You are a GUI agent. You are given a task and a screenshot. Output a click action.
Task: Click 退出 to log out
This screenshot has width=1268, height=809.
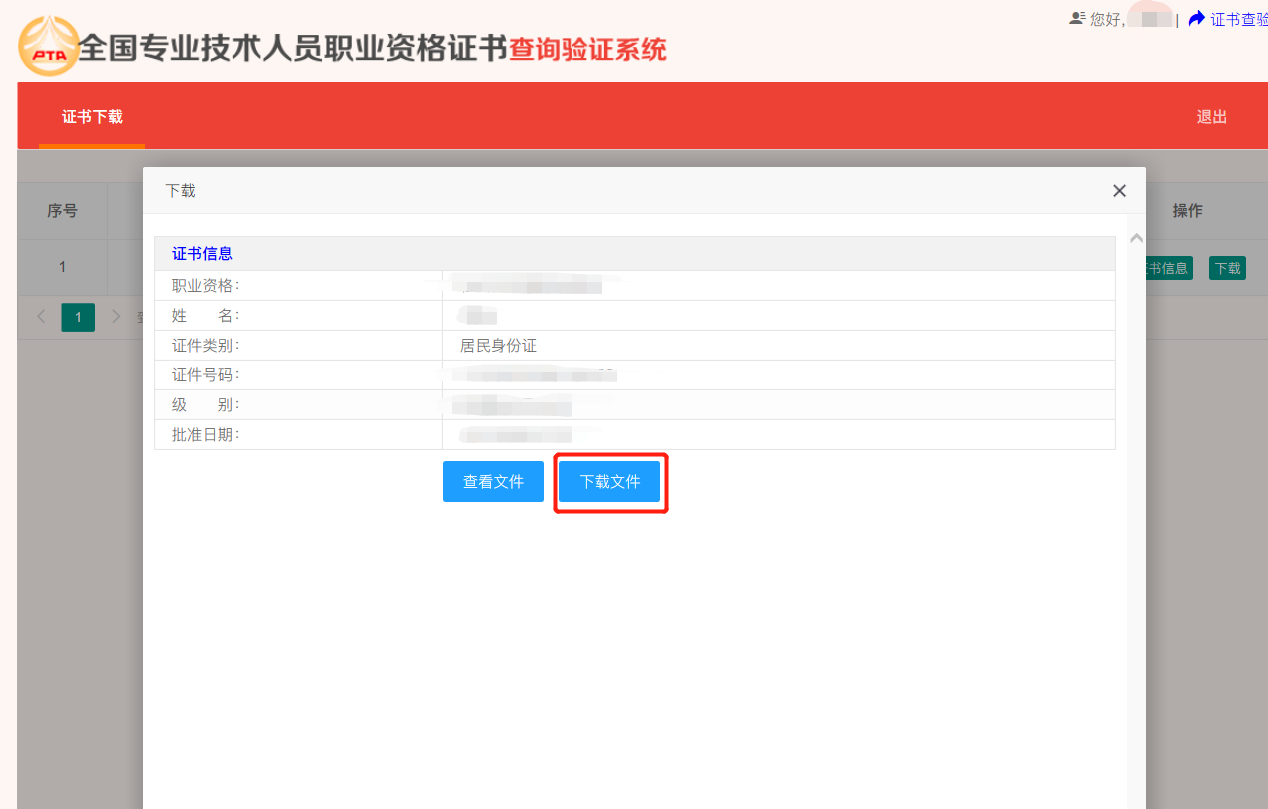coord(1211,117)
